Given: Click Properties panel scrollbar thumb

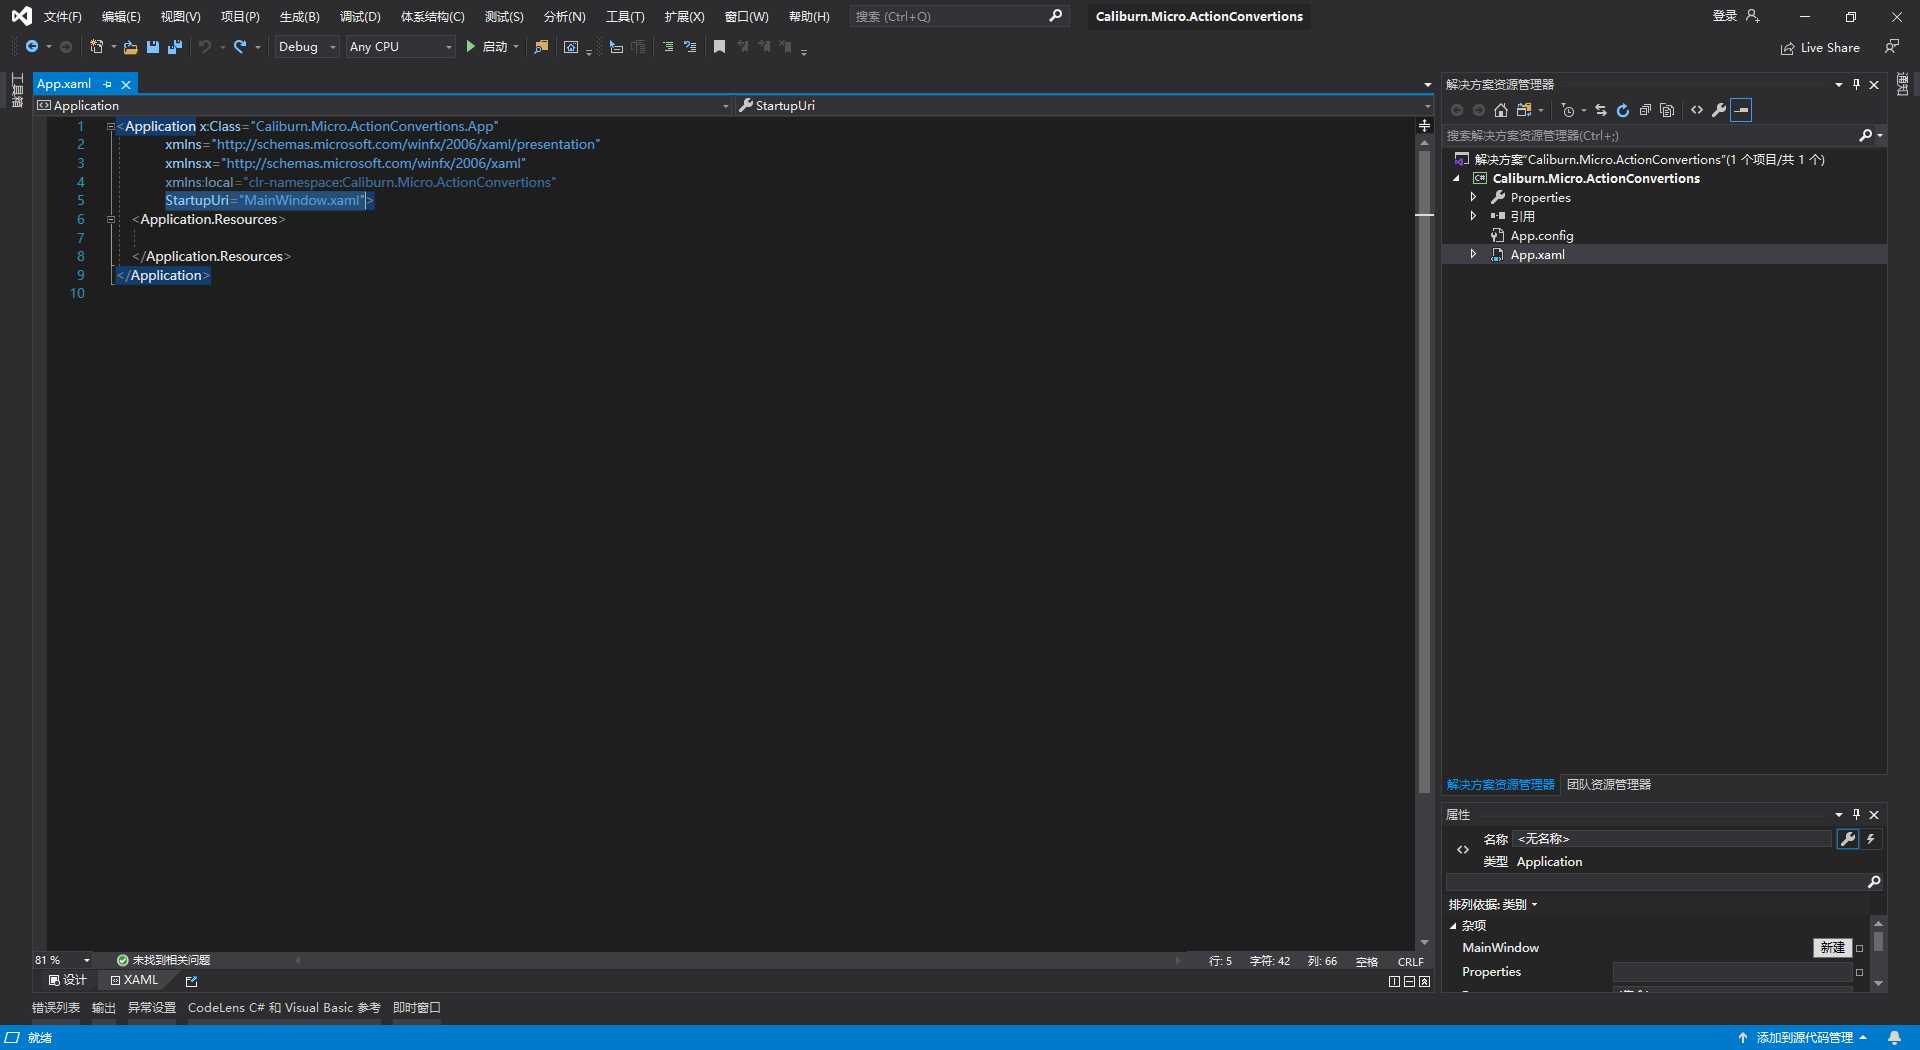Looking at the screenshot, I should tap(1878, 942).
